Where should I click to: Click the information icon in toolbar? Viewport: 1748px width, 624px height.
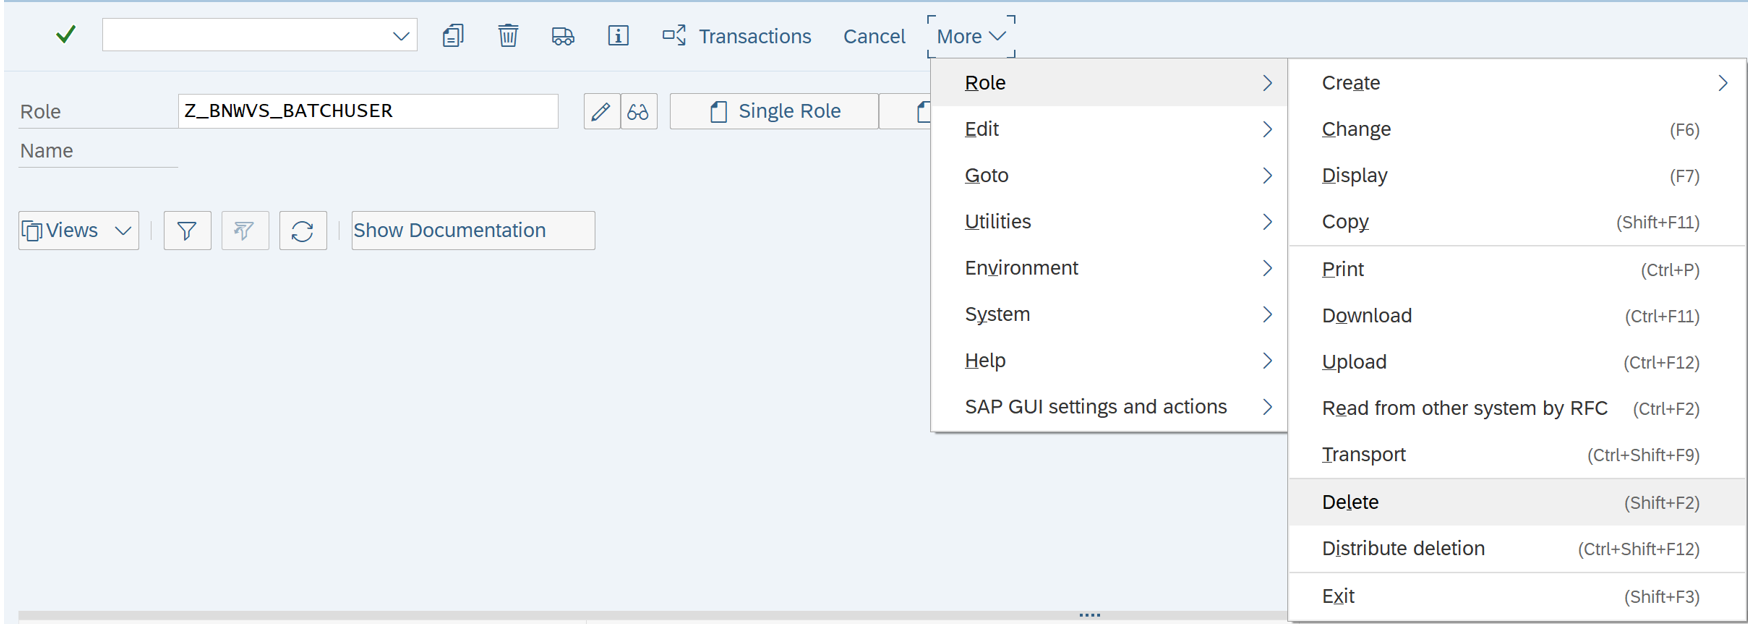(x=618, y=36)
